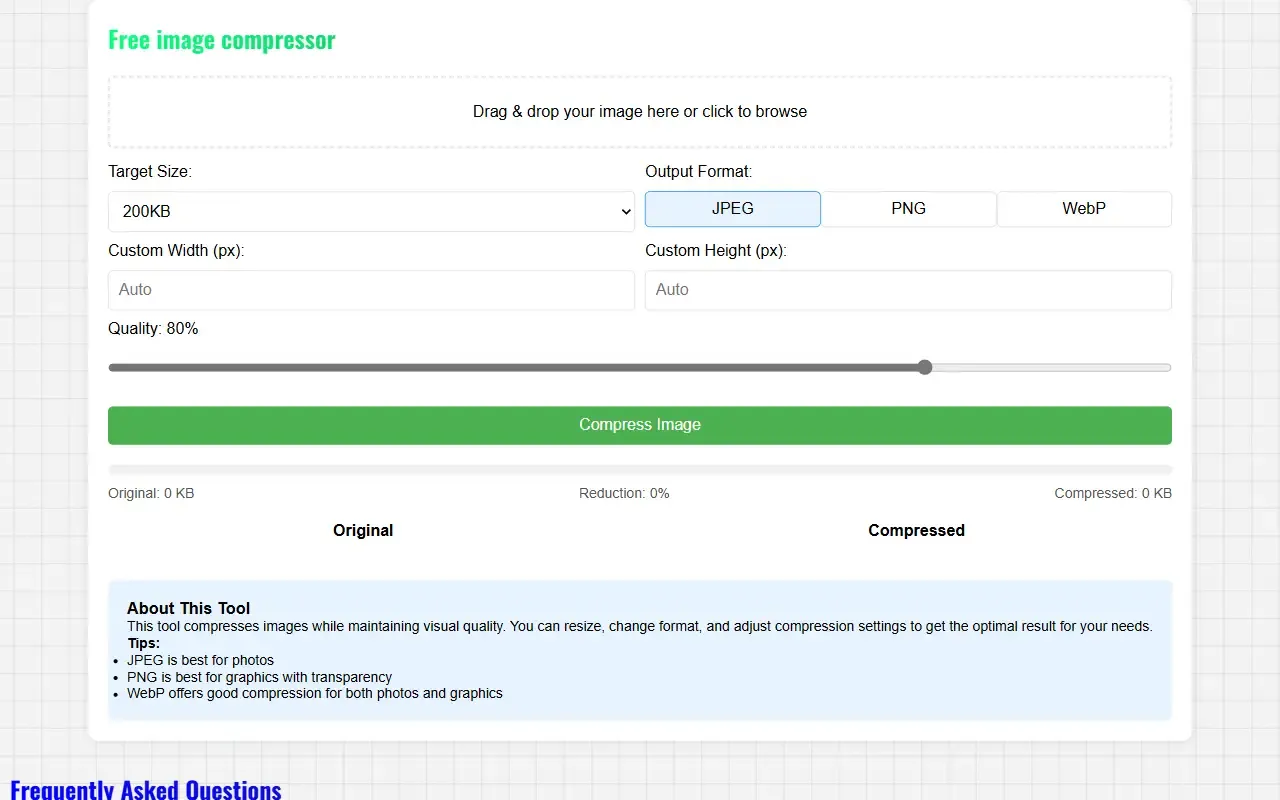Click the 'Free image compressor' heading

222,40
